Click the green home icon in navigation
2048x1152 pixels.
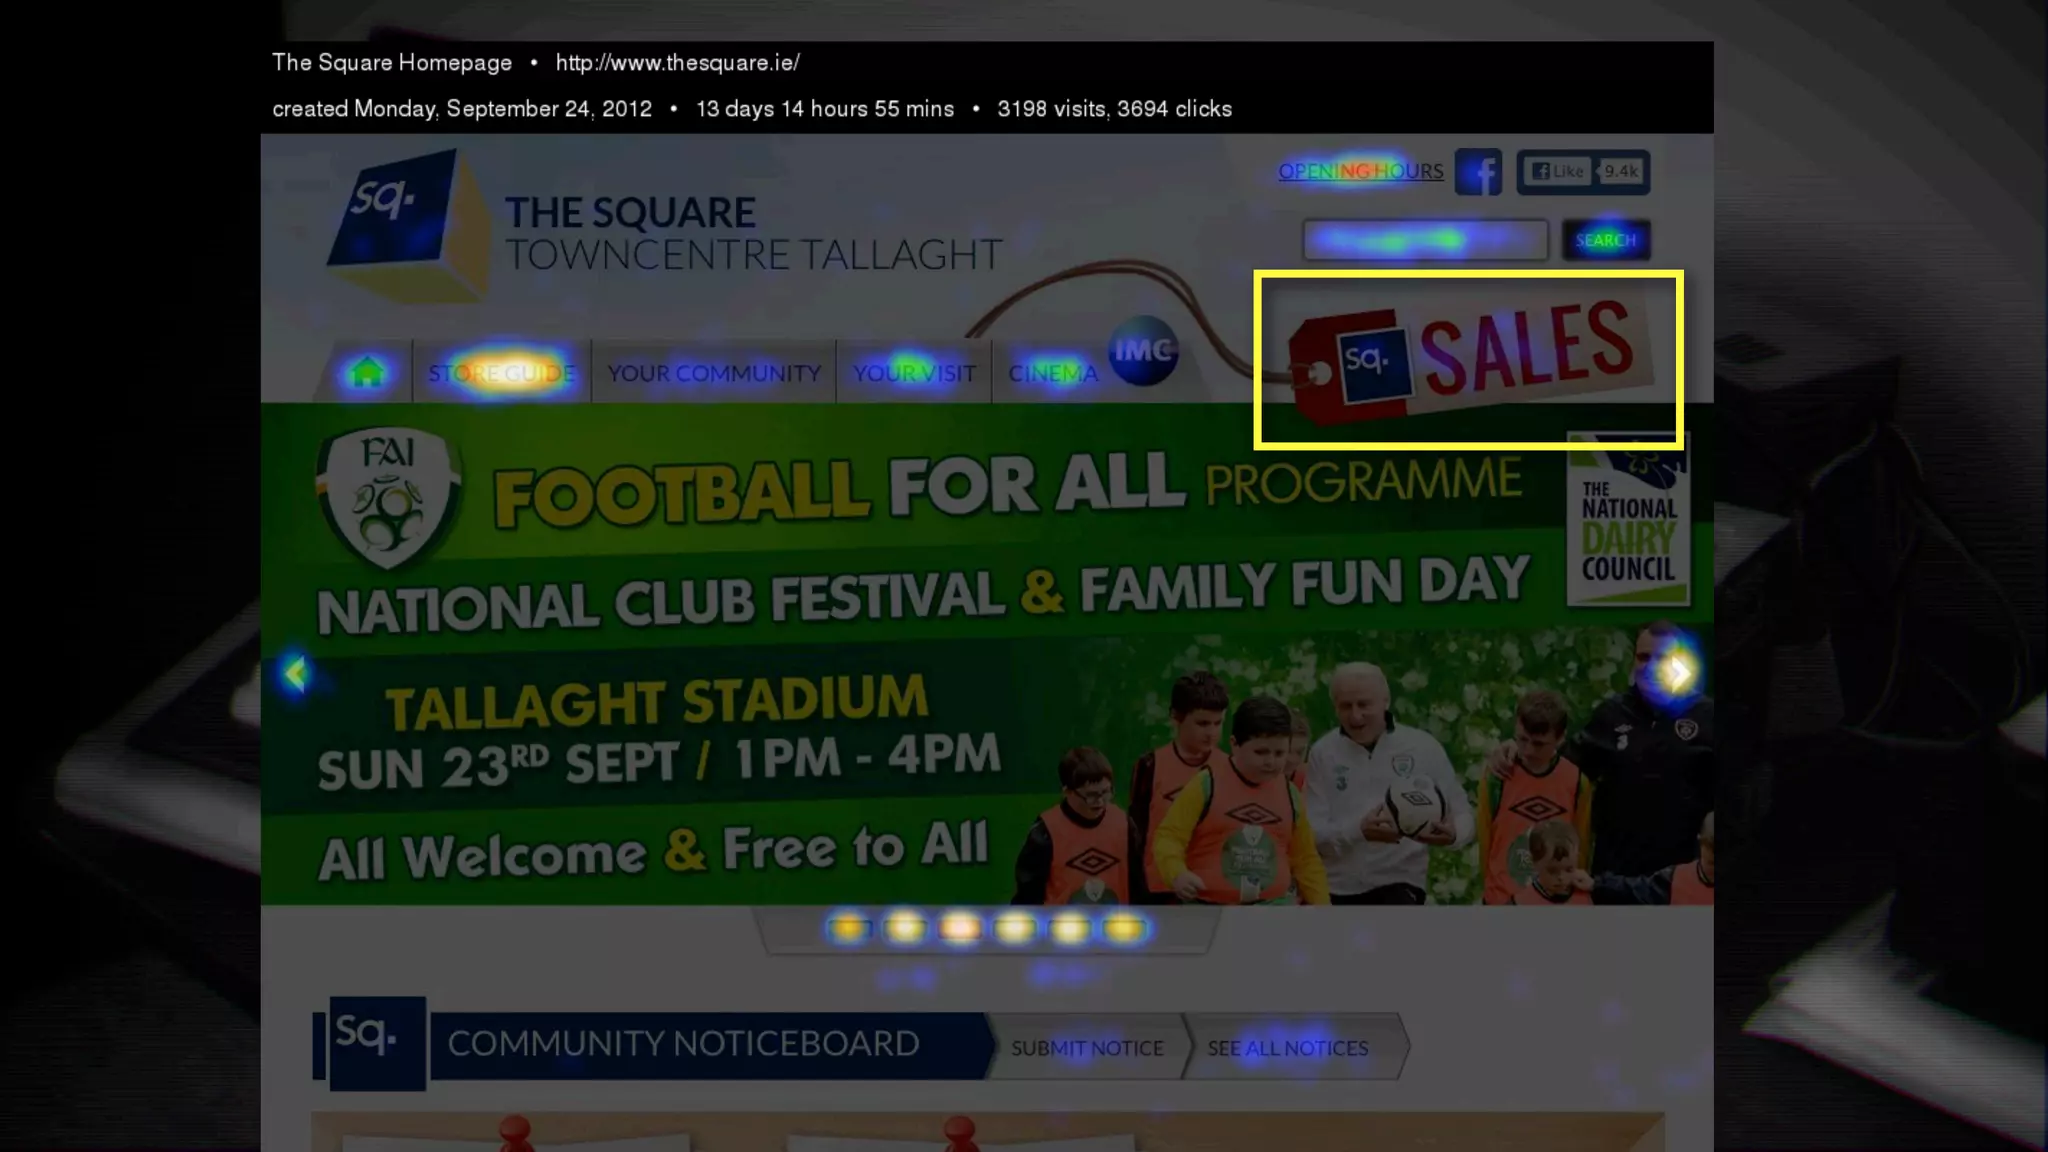(x=367, y=372)
